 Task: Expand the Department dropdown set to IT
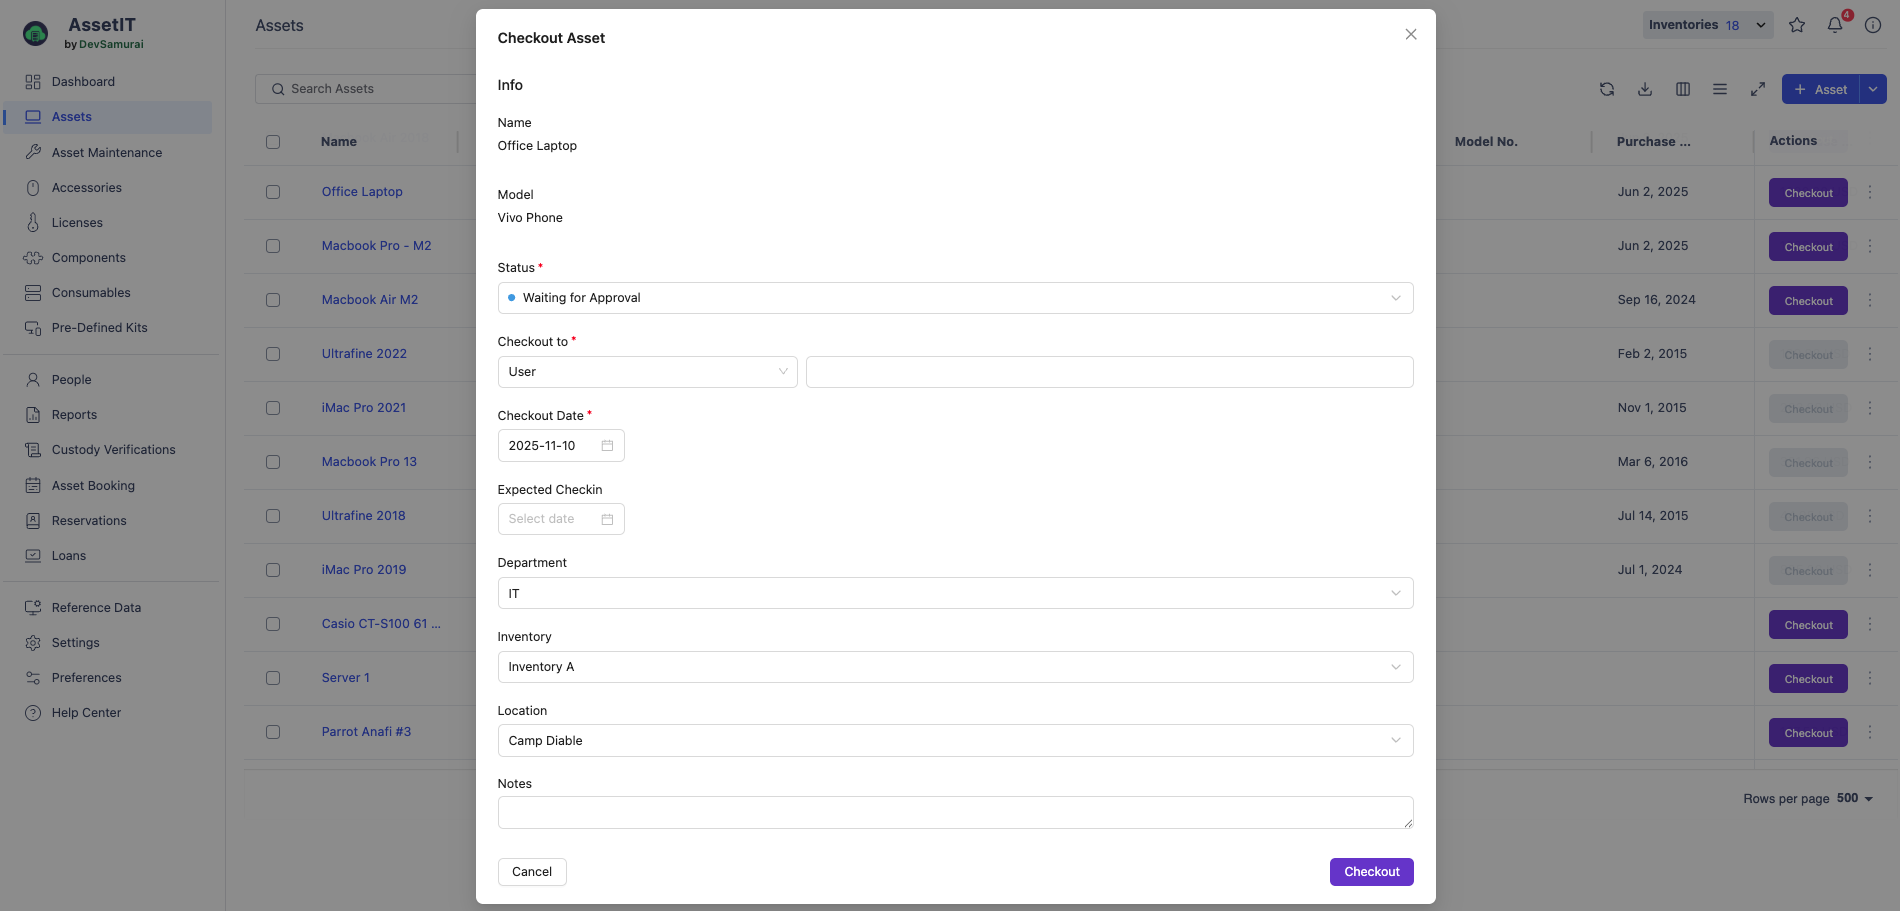point(955,593)
